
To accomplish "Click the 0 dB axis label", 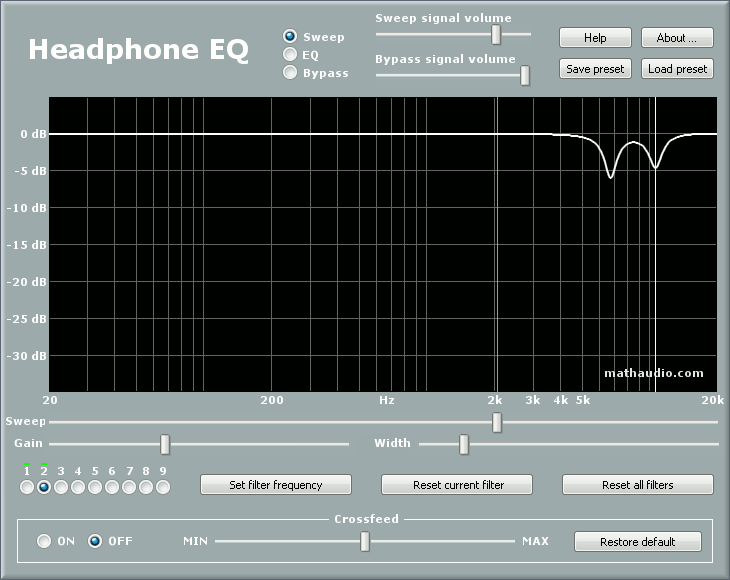I will tap(33, 134).
